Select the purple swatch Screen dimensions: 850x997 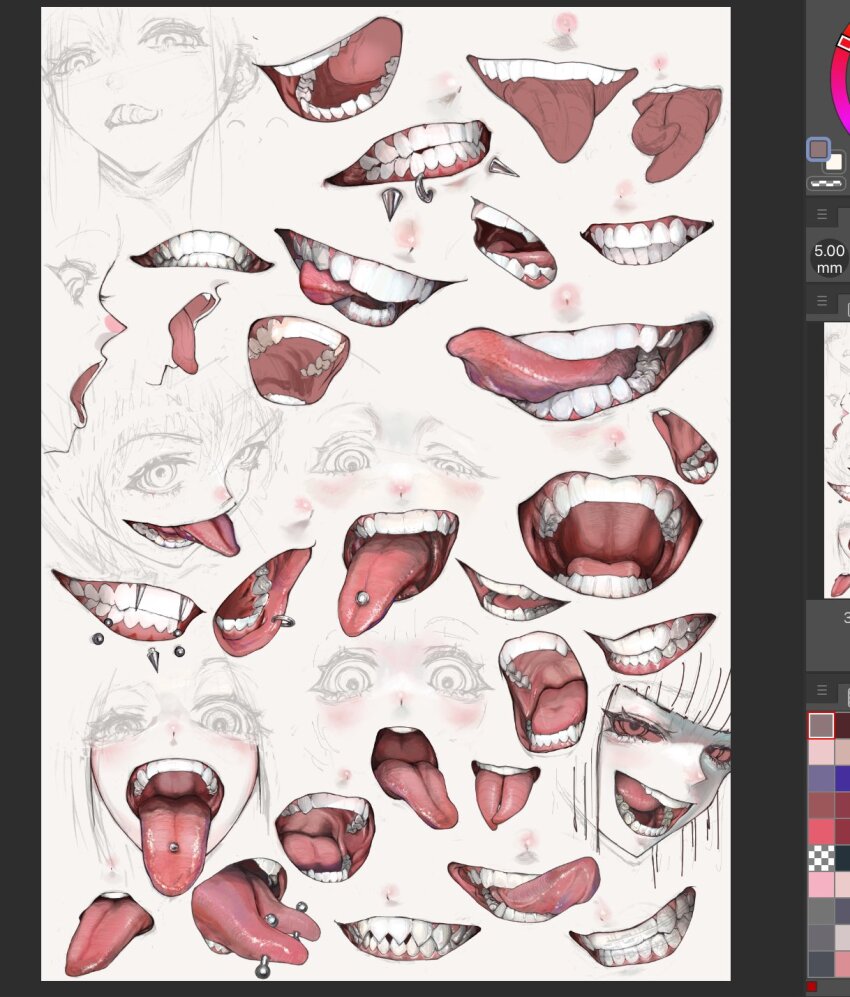[820, 778]
